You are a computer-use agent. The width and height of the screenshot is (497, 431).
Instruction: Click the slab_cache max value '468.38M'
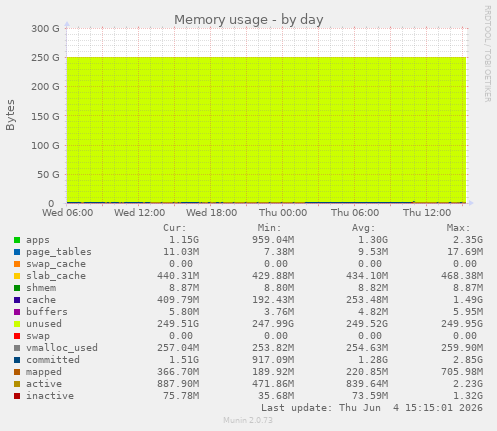coord(462,276)
